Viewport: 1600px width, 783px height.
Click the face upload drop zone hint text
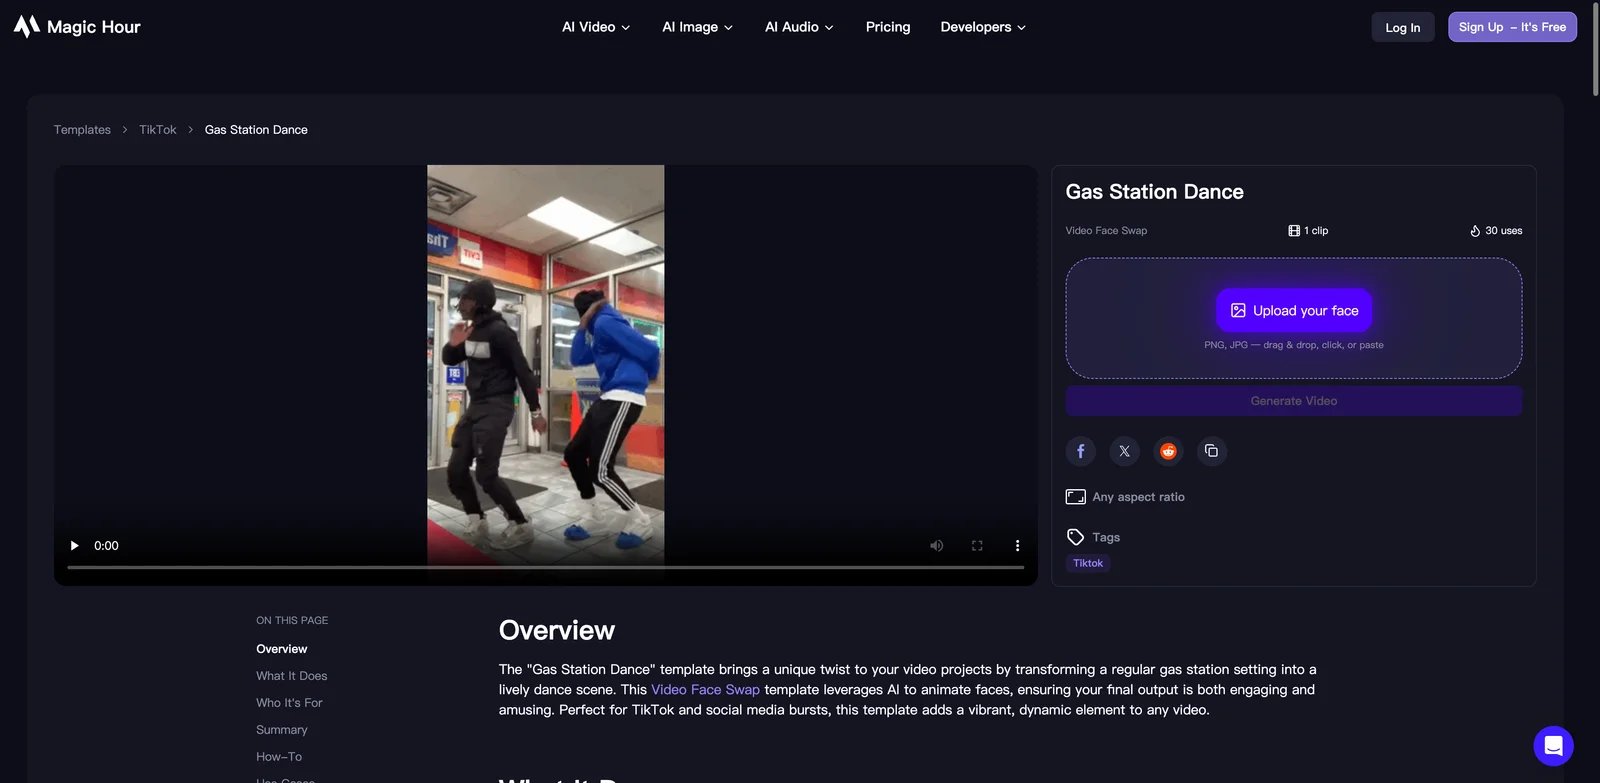point(1294,345)
